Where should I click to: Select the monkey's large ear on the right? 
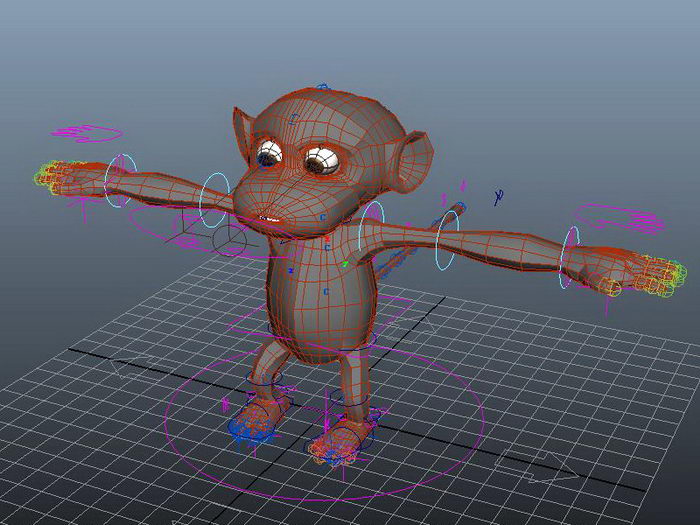(411, 162)
